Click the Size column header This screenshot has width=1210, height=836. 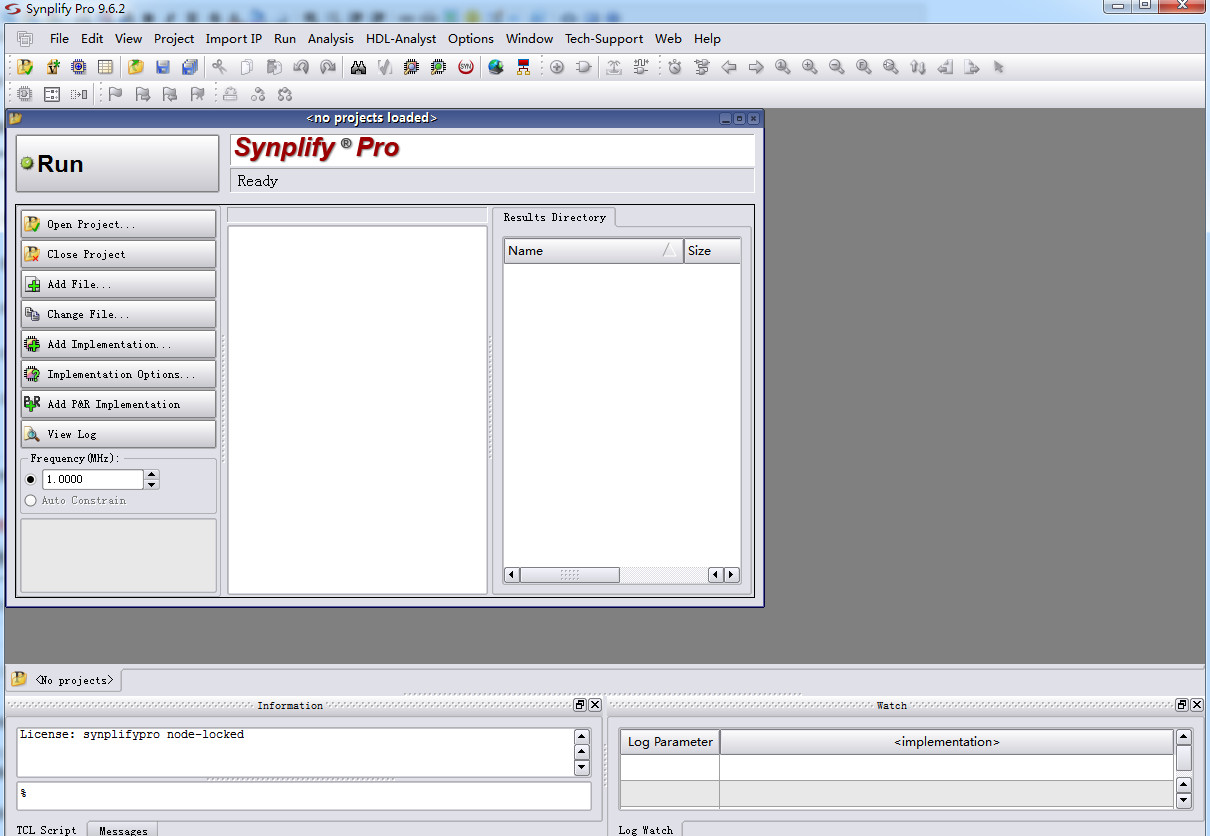click(712, 251)
